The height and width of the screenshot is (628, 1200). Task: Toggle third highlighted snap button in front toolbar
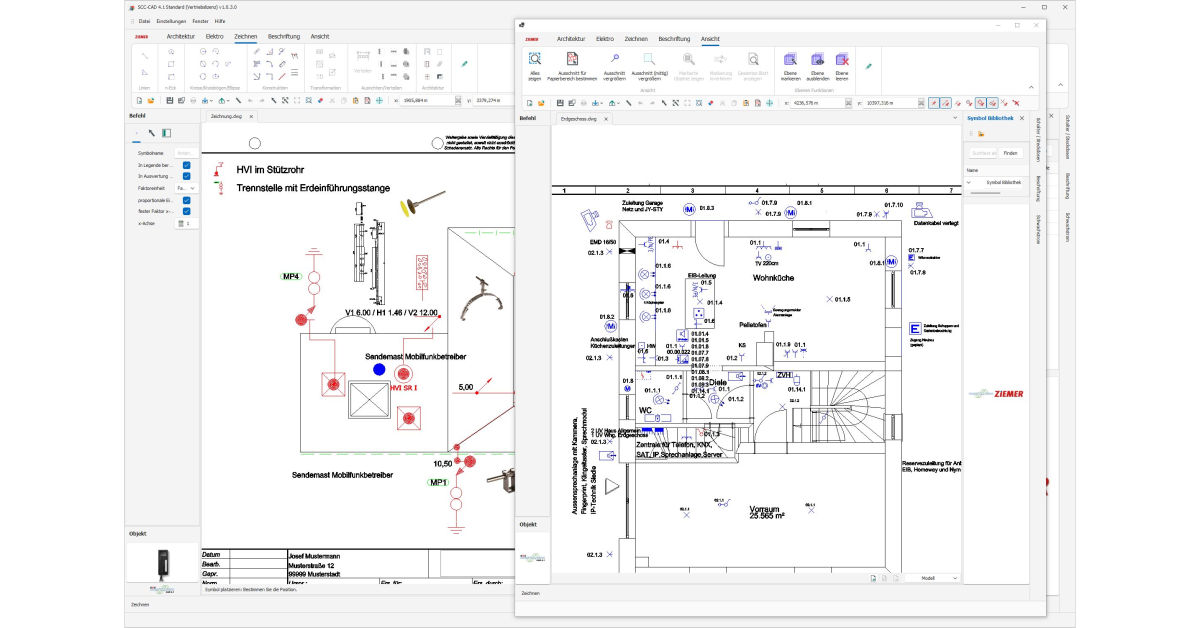coord(981,103)
